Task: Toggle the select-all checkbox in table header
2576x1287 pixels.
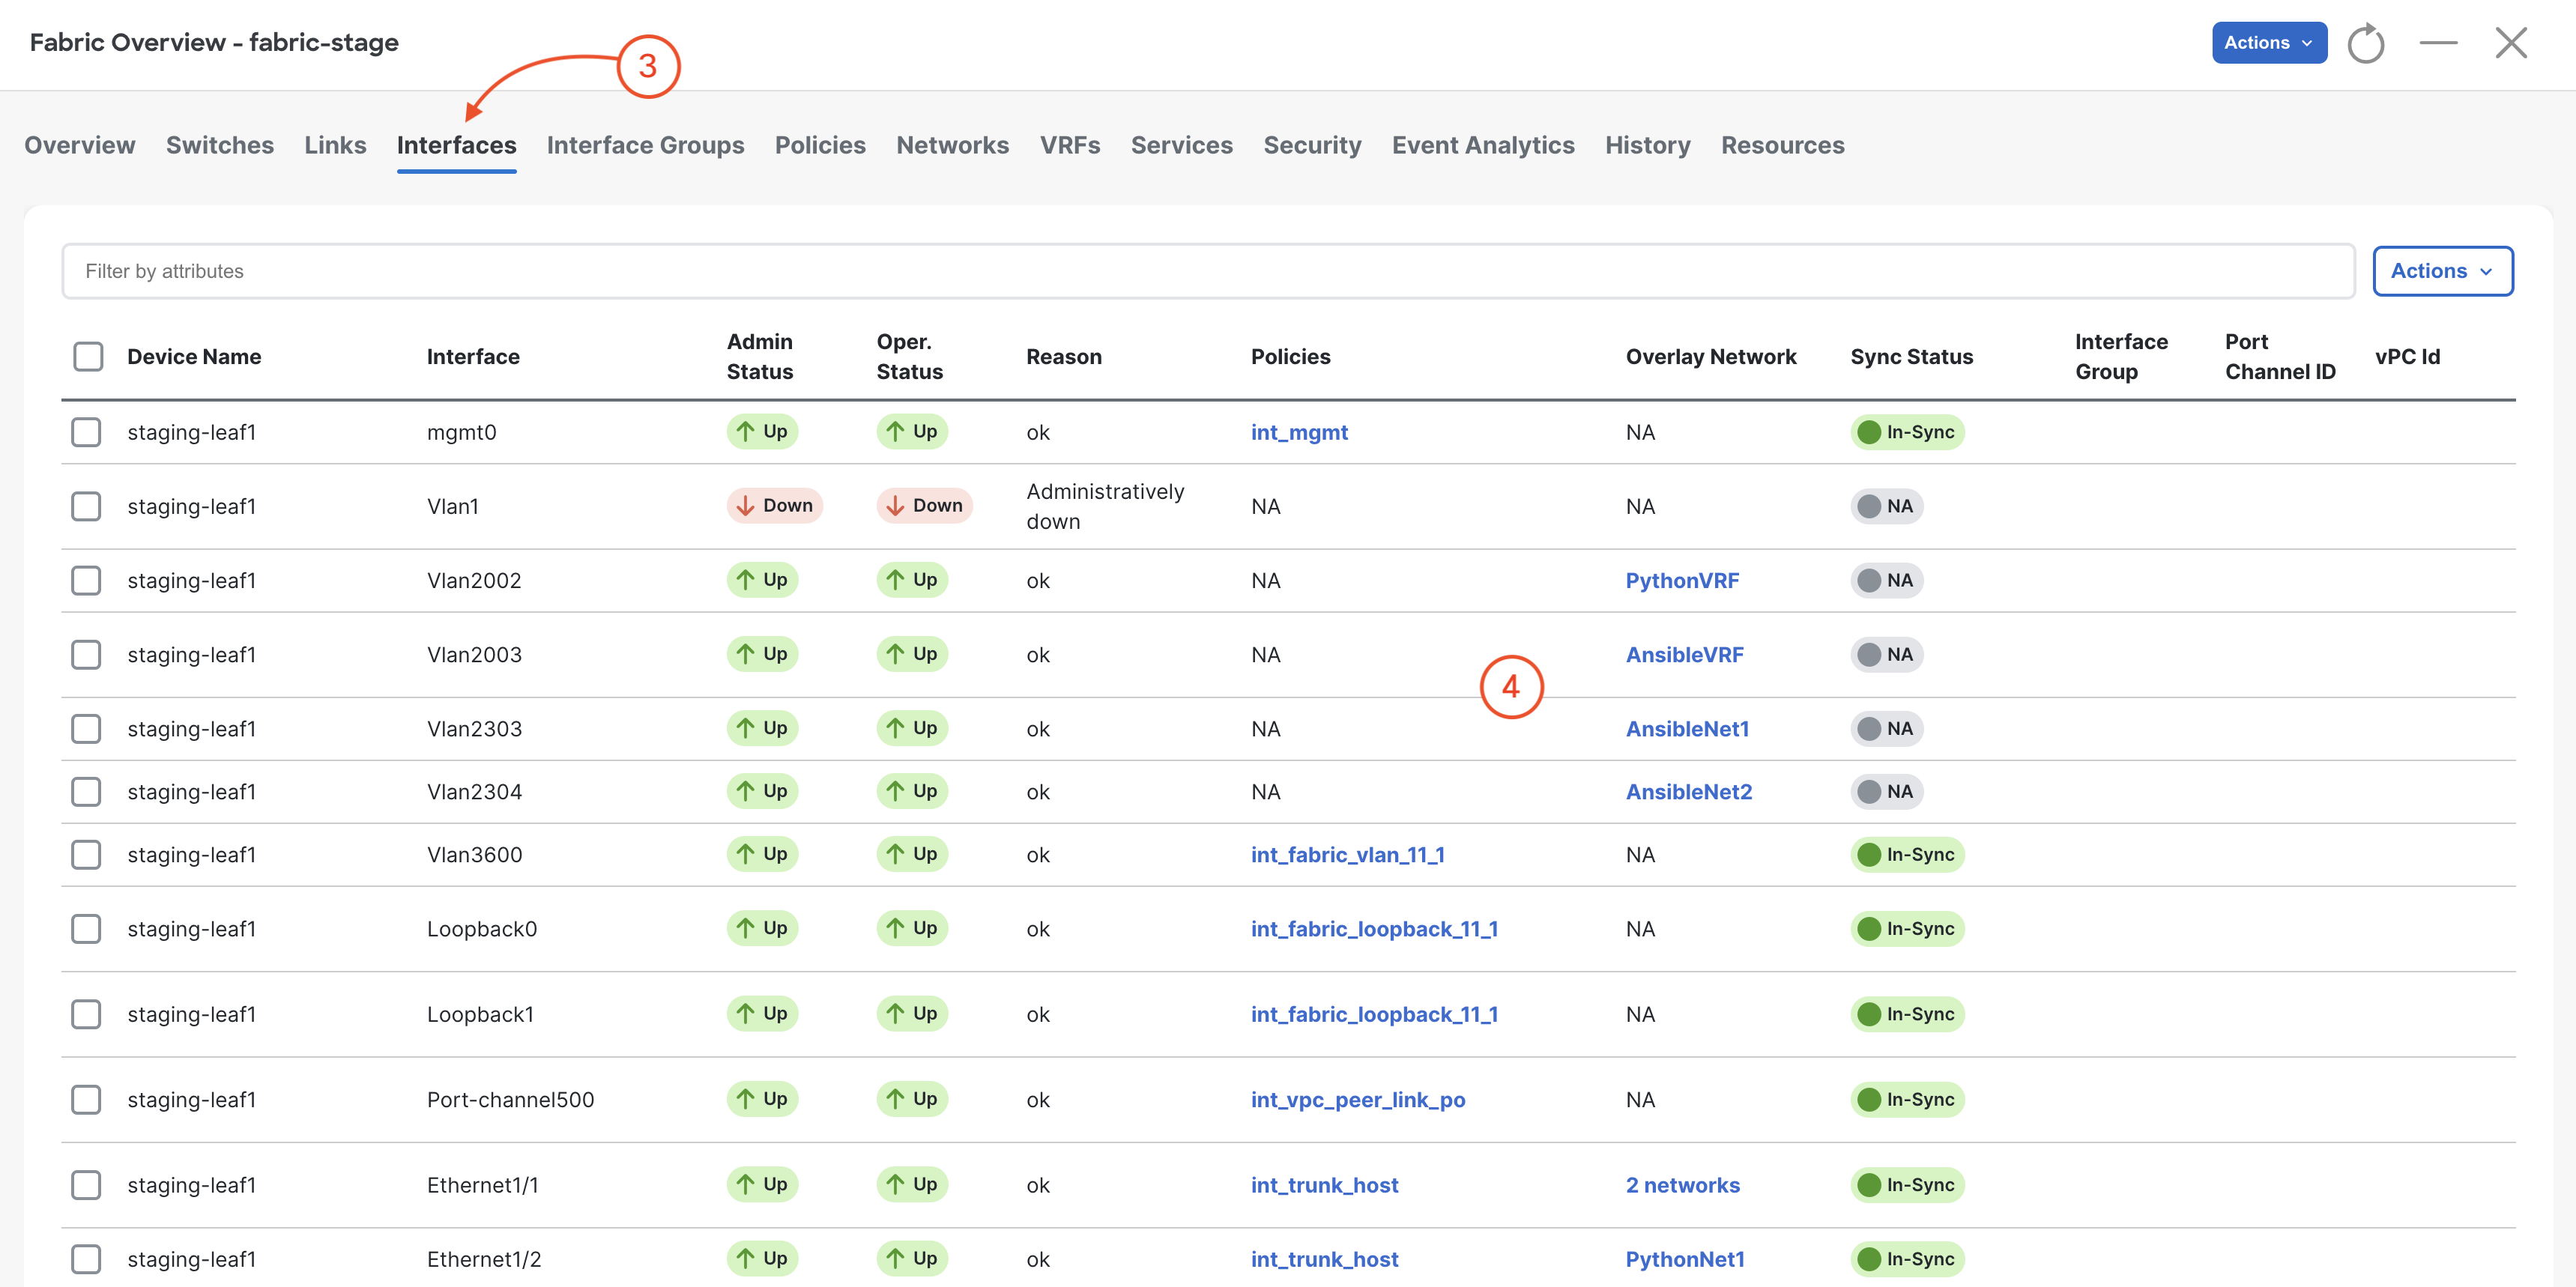Action: 88,357
